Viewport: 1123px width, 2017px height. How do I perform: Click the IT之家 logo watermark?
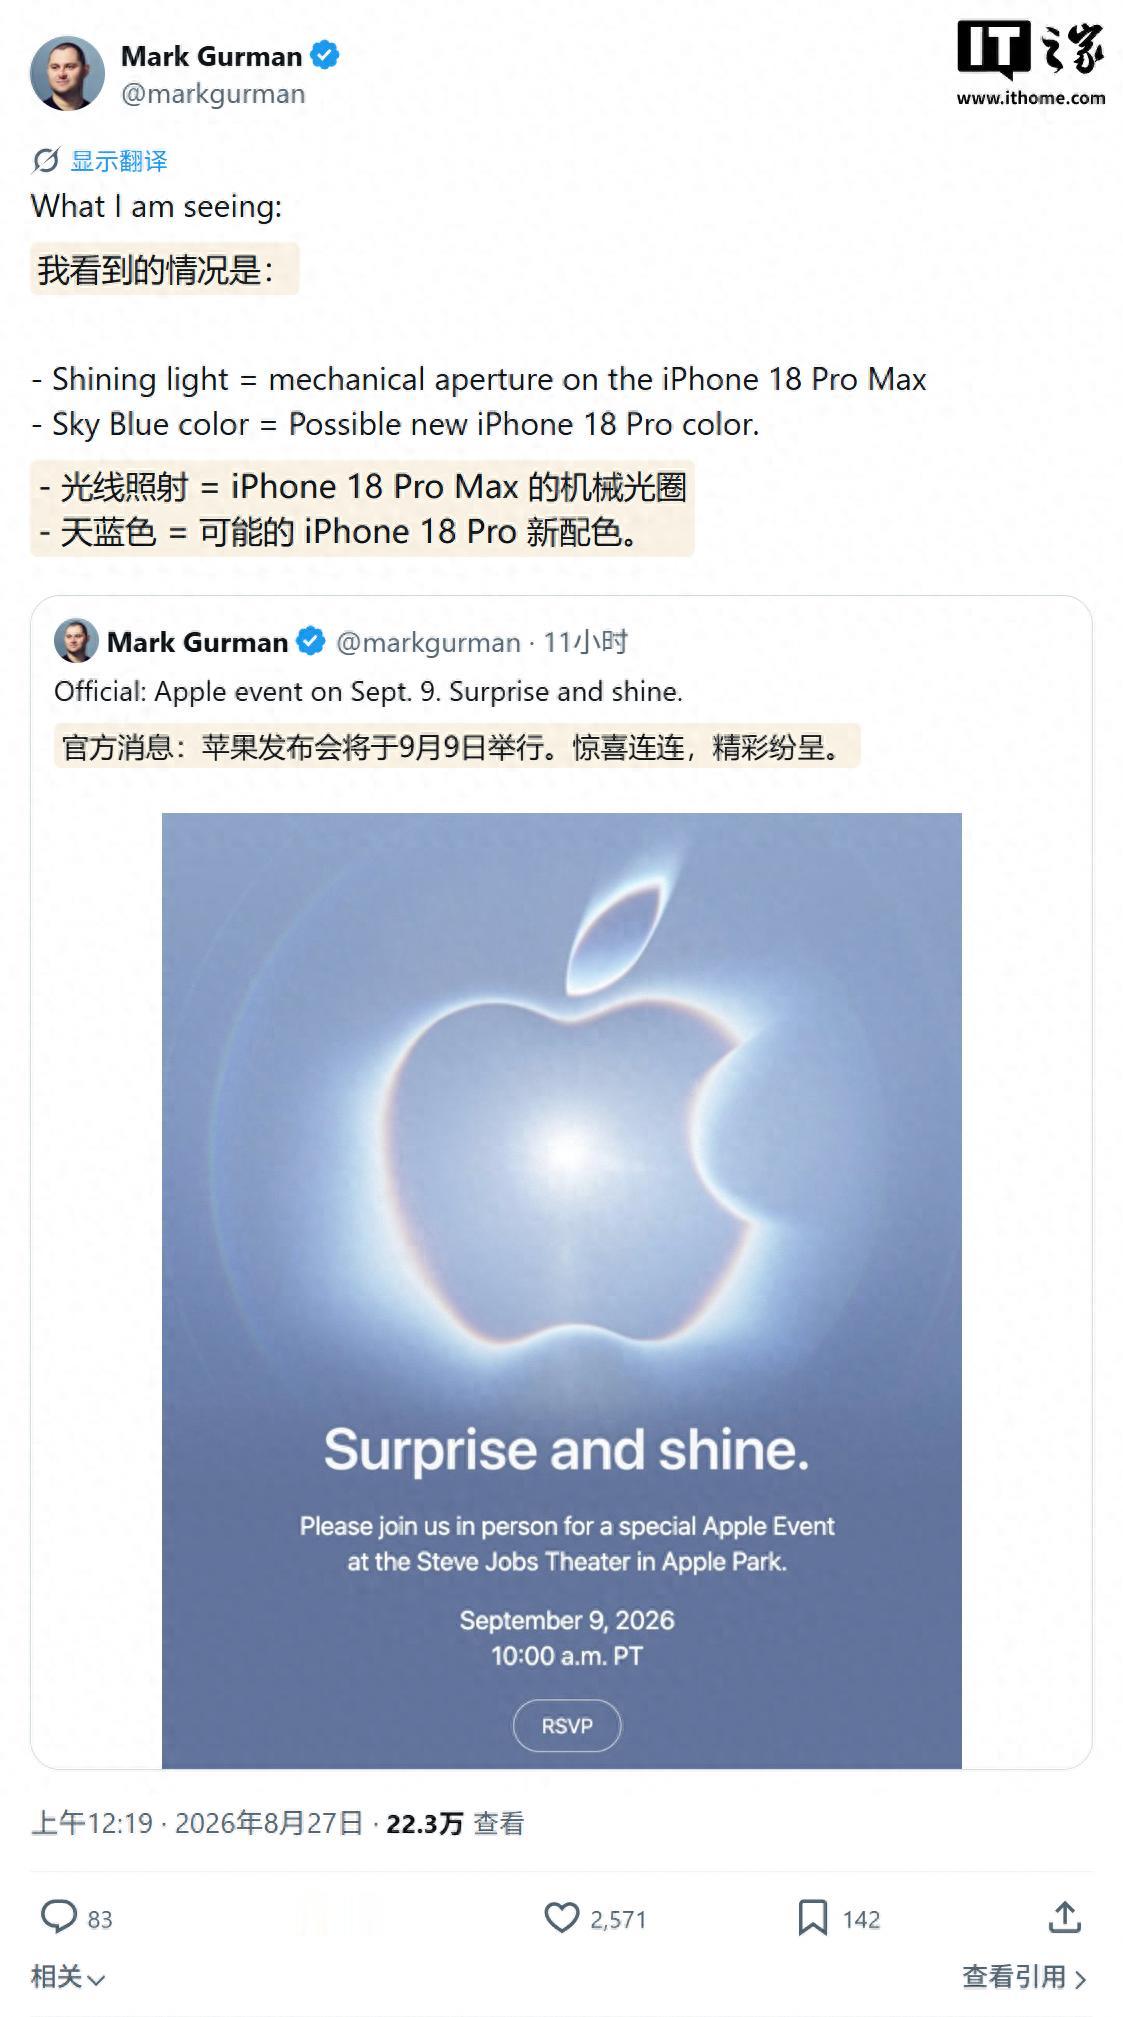tap(1030, 63)
